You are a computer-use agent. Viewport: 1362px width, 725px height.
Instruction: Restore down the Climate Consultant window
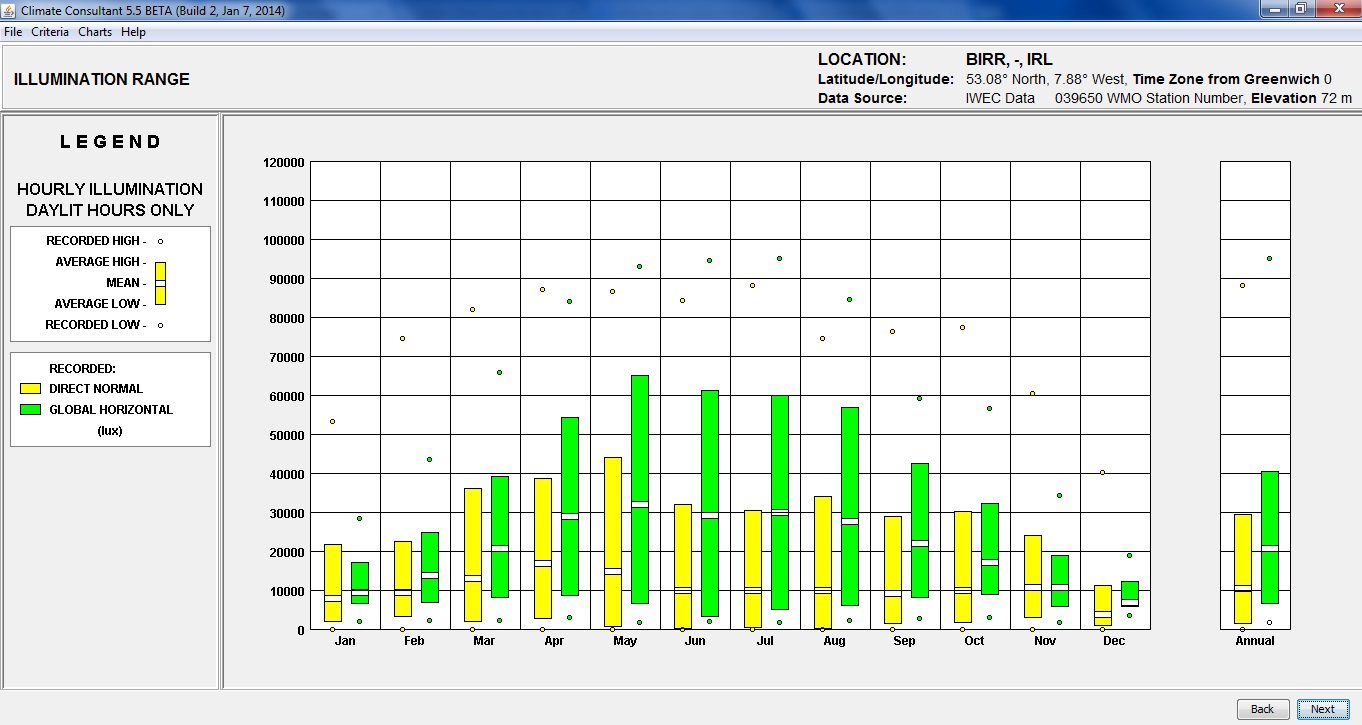[x=1300, y=9]
